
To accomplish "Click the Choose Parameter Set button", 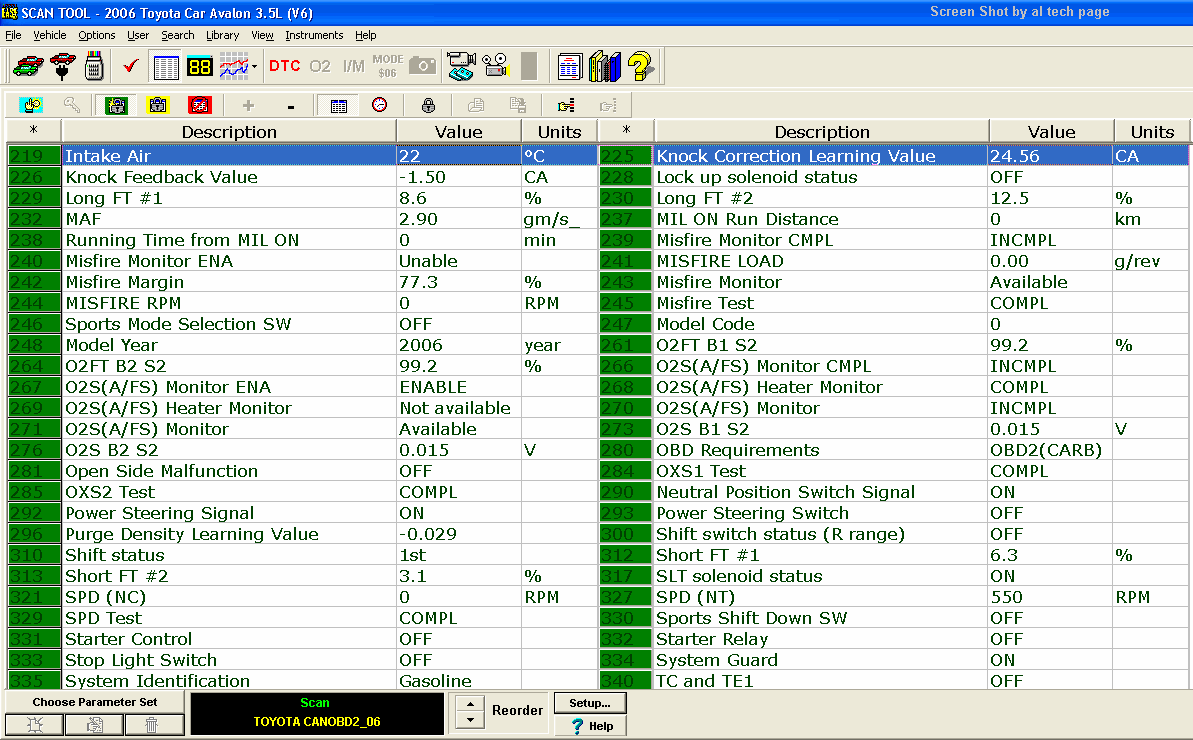I will click(x=95, y=702).
